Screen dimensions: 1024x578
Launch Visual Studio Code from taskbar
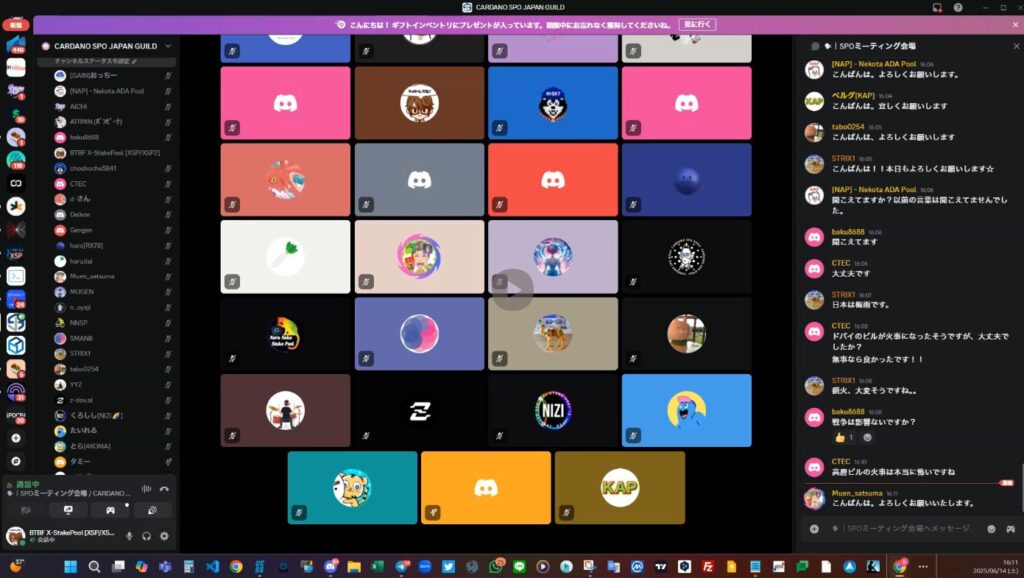point(212,566)
